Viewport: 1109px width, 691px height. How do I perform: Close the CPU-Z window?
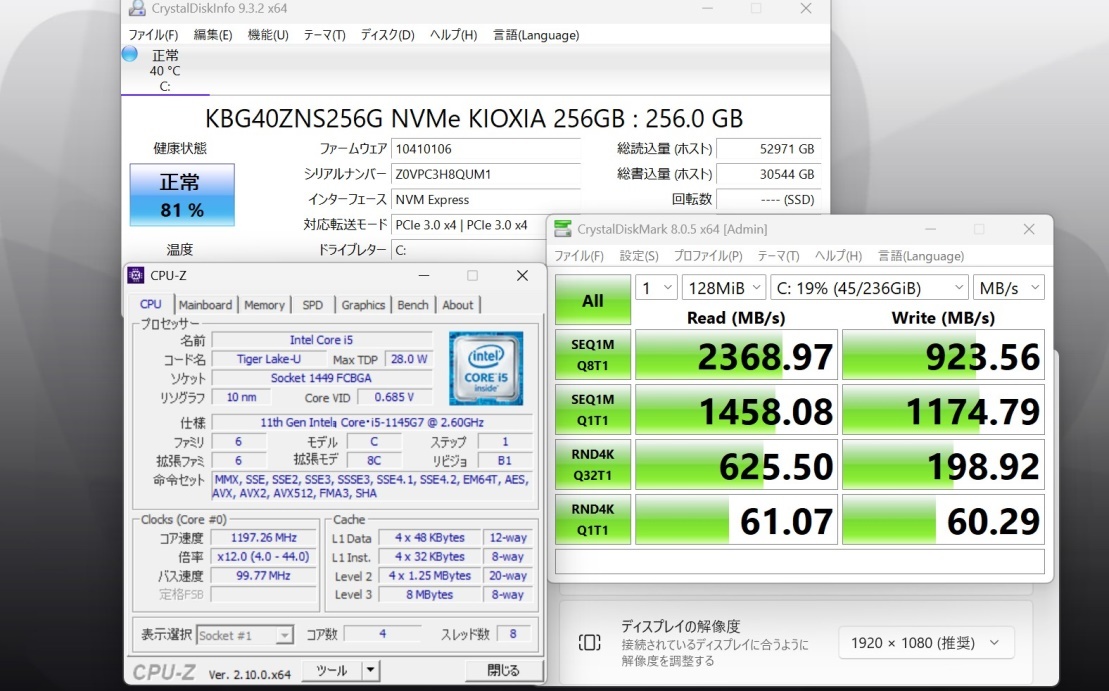(x=522, y=275)
